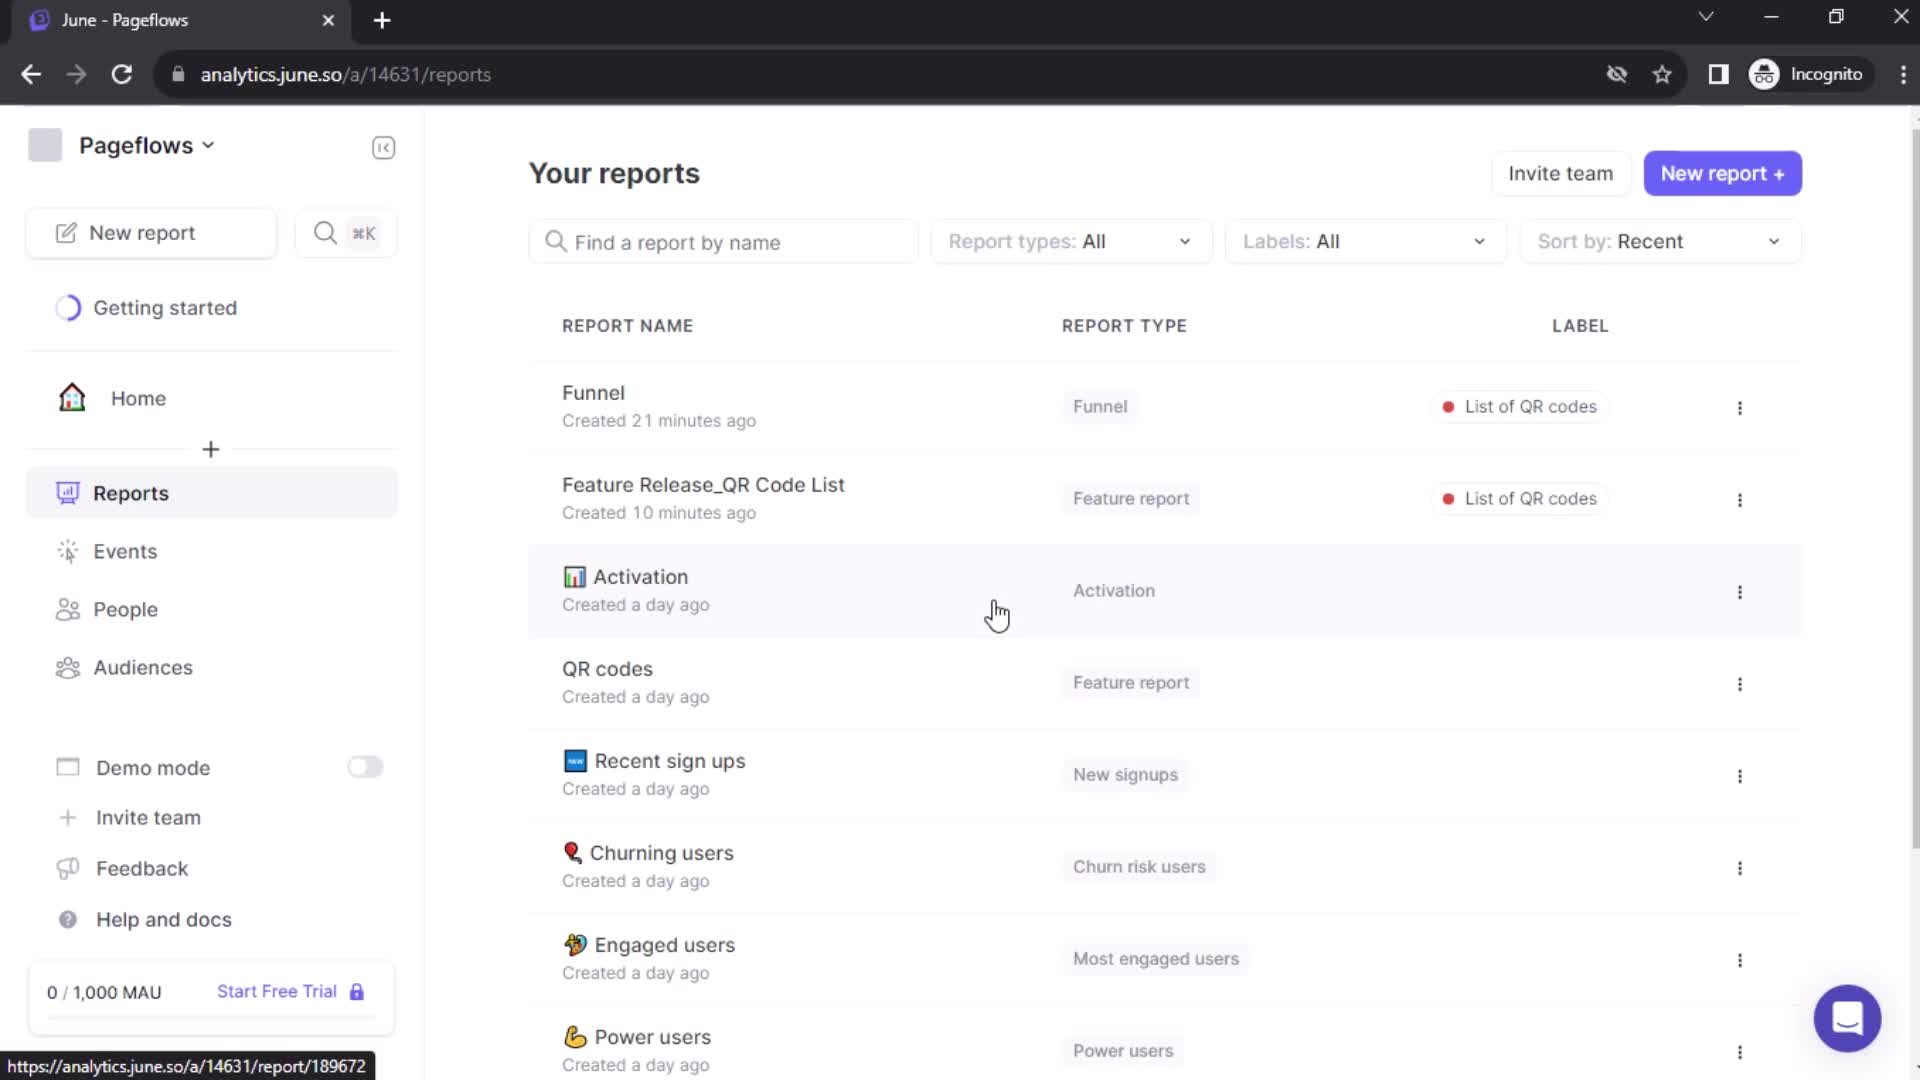
Task: Open options menu for QR codes report
Action: click(x=1739, y=684)
